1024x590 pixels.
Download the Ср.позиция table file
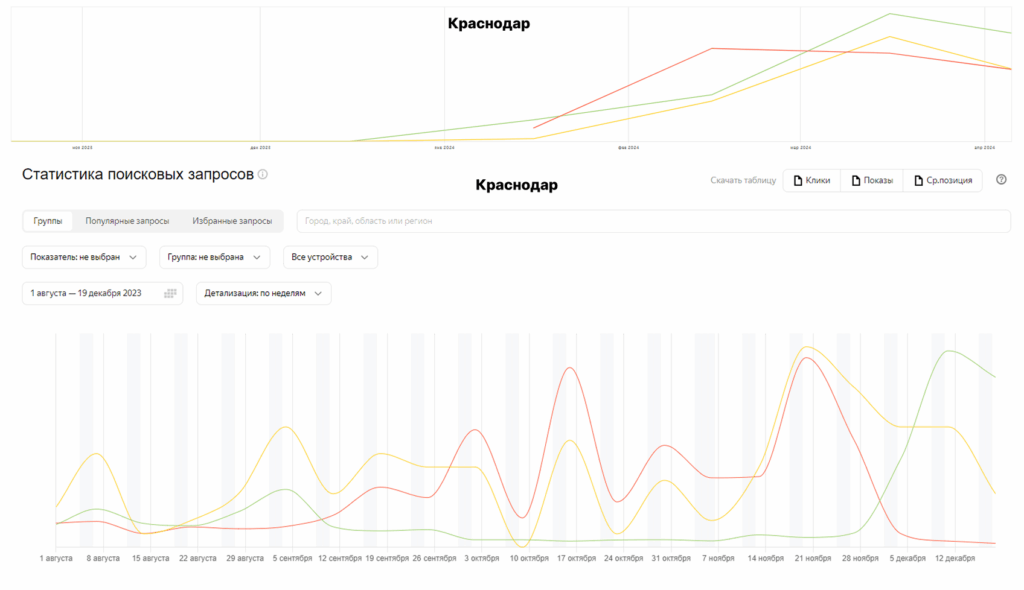942,180
